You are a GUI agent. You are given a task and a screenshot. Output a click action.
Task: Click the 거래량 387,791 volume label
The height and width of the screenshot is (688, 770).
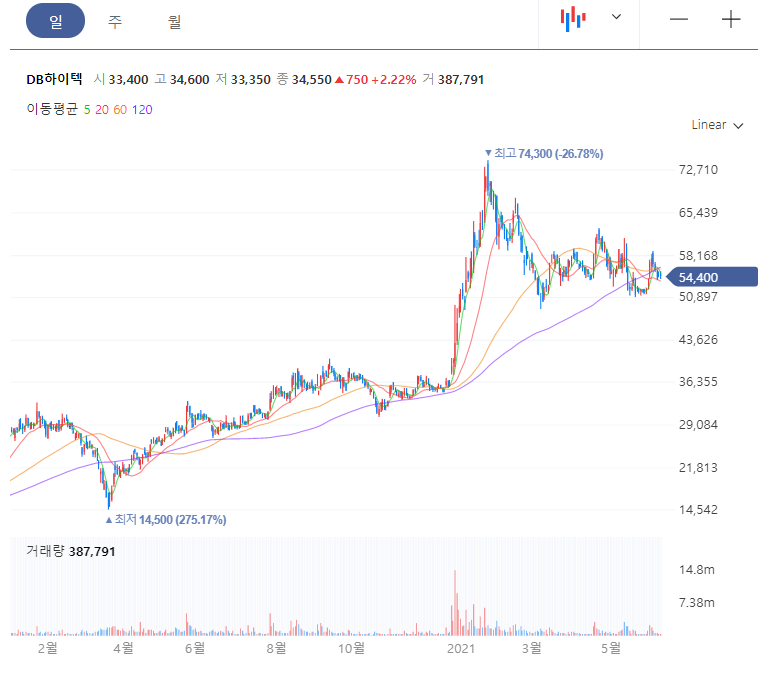pyautogui.click(x=71, y=551)
